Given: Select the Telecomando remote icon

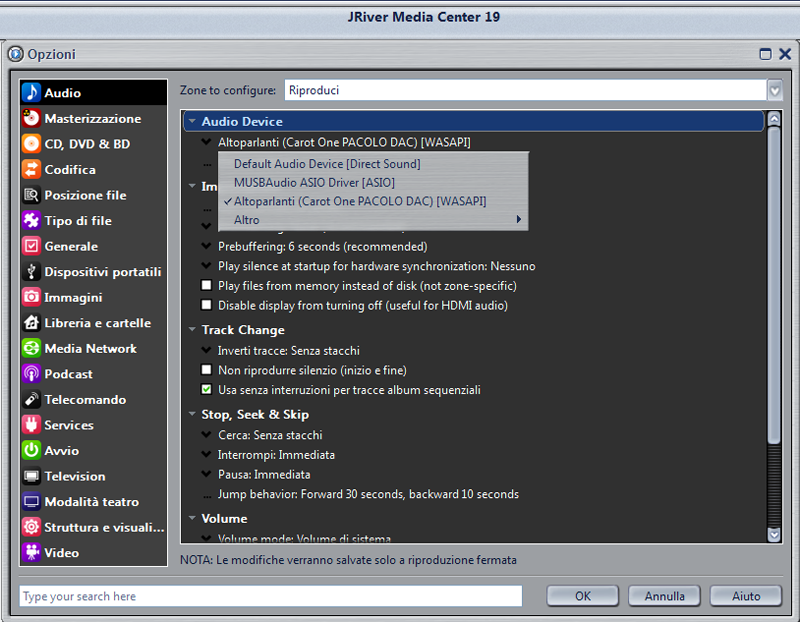Looking at the screenshot, I should (31, 400).
